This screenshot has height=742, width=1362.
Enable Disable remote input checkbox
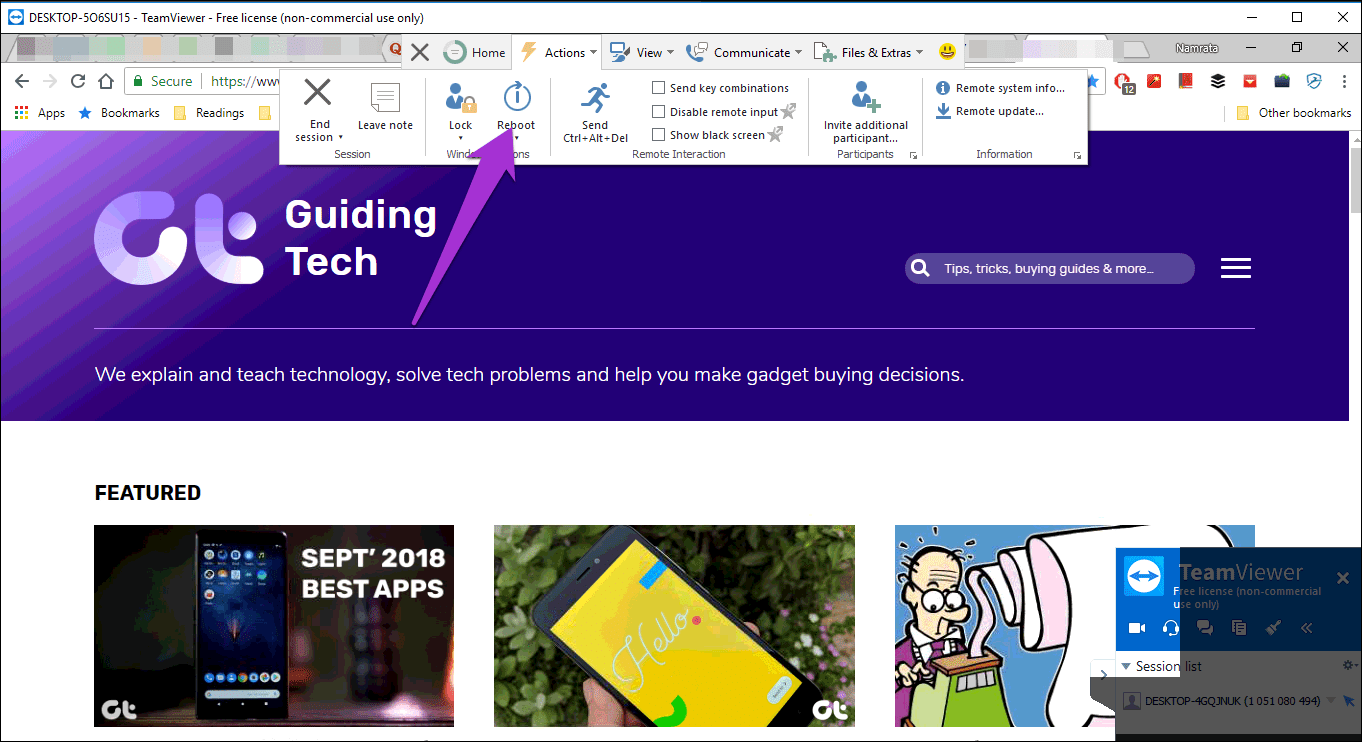(658, 112)
